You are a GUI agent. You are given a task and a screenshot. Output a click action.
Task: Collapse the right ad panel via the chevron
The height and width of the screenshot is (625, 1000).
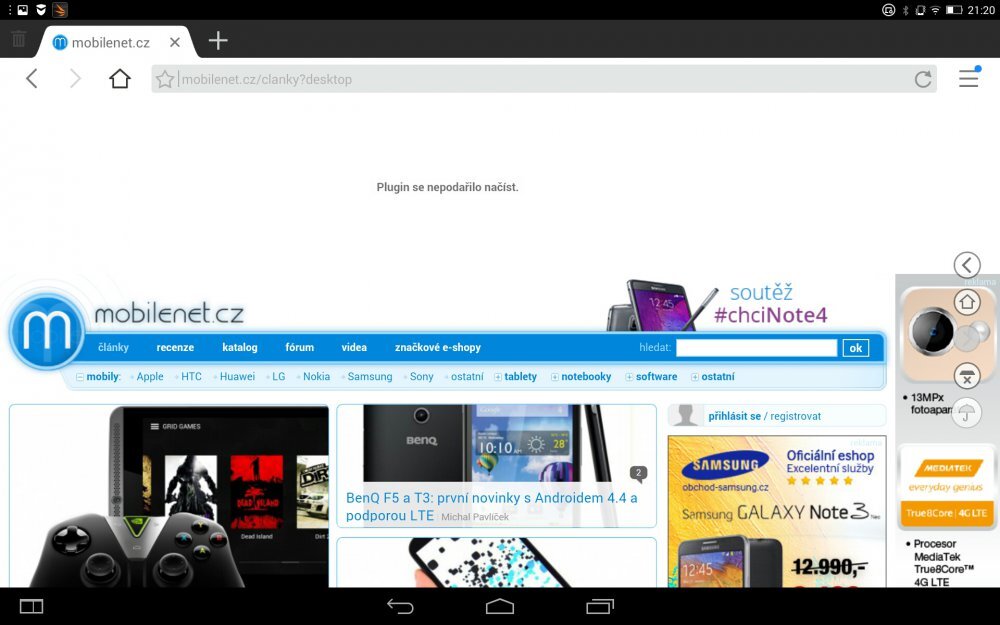point(967,264)
